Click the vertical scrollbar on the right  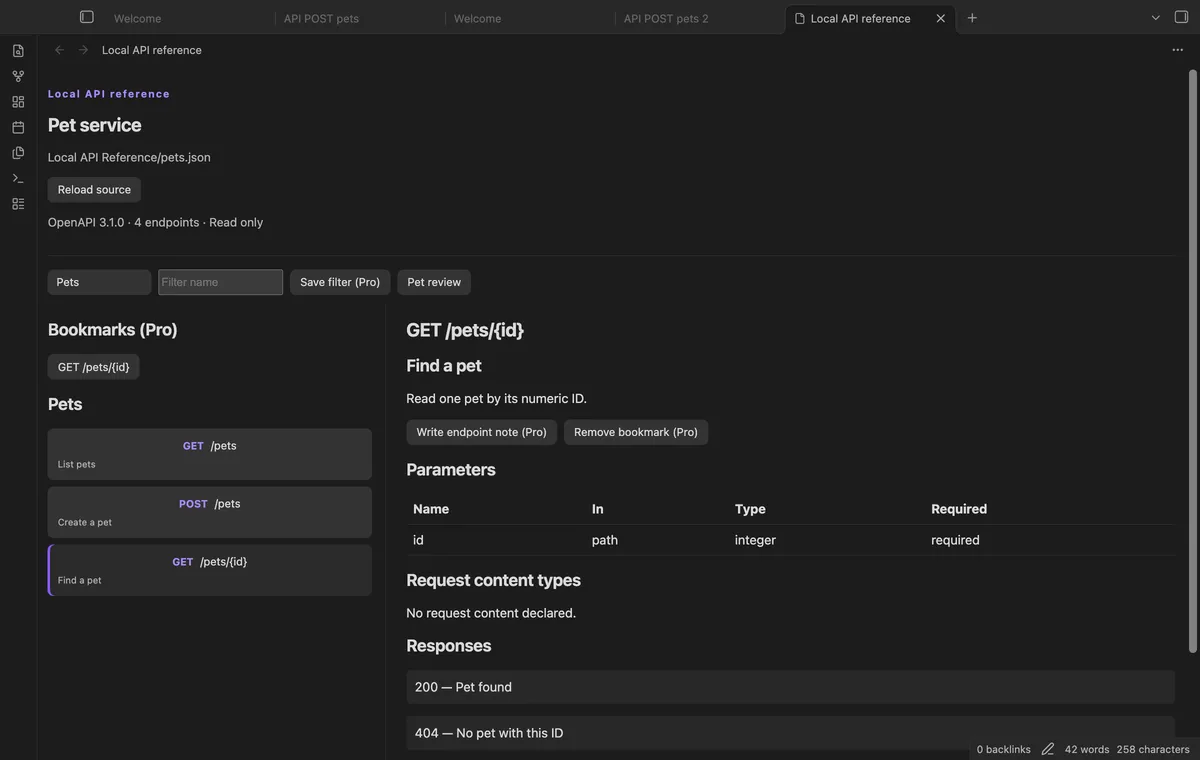[1192, 360]
